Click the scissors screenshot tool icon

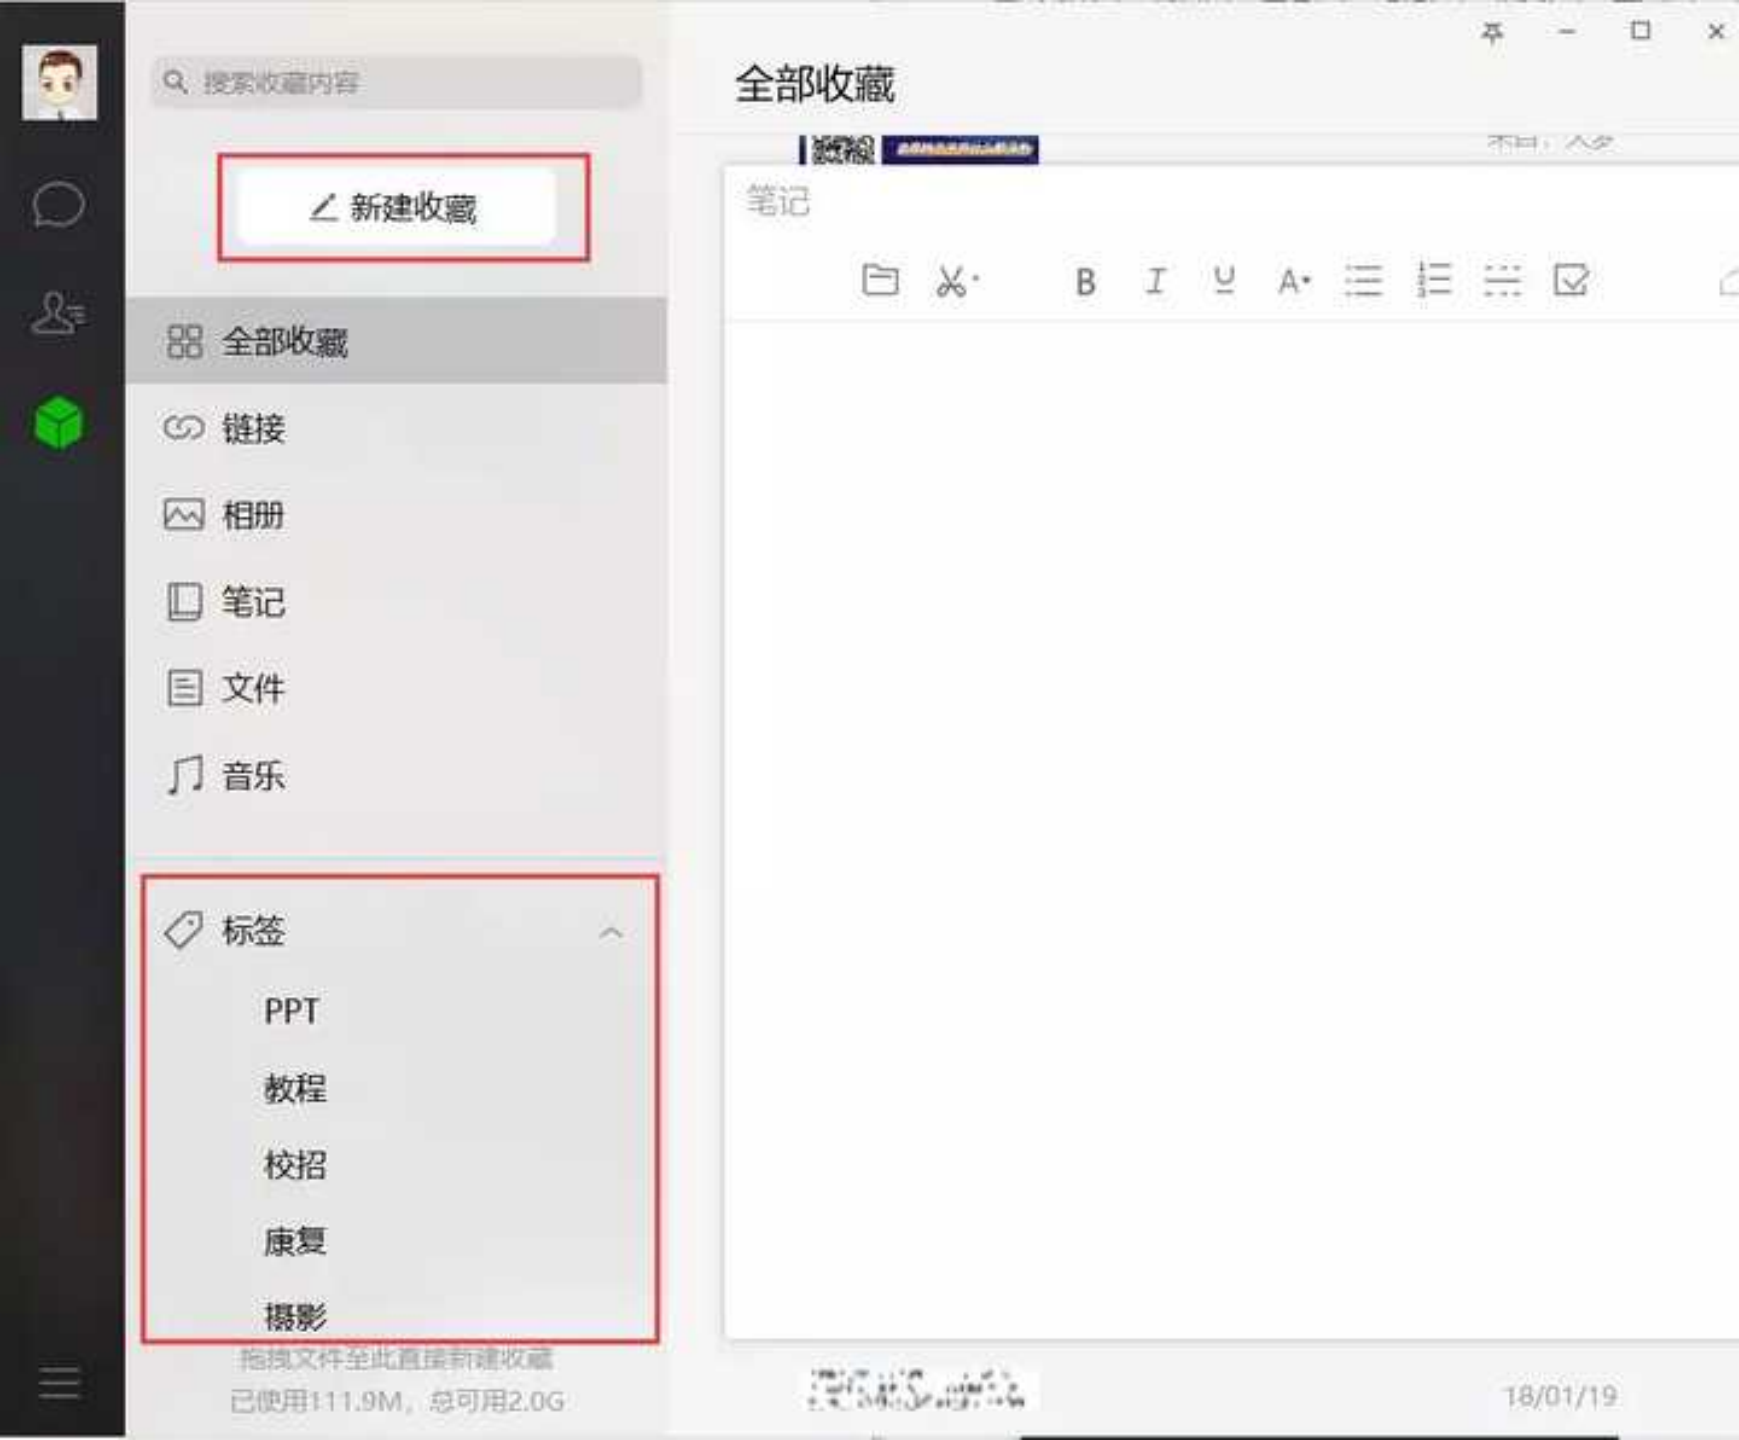(956, 281)
